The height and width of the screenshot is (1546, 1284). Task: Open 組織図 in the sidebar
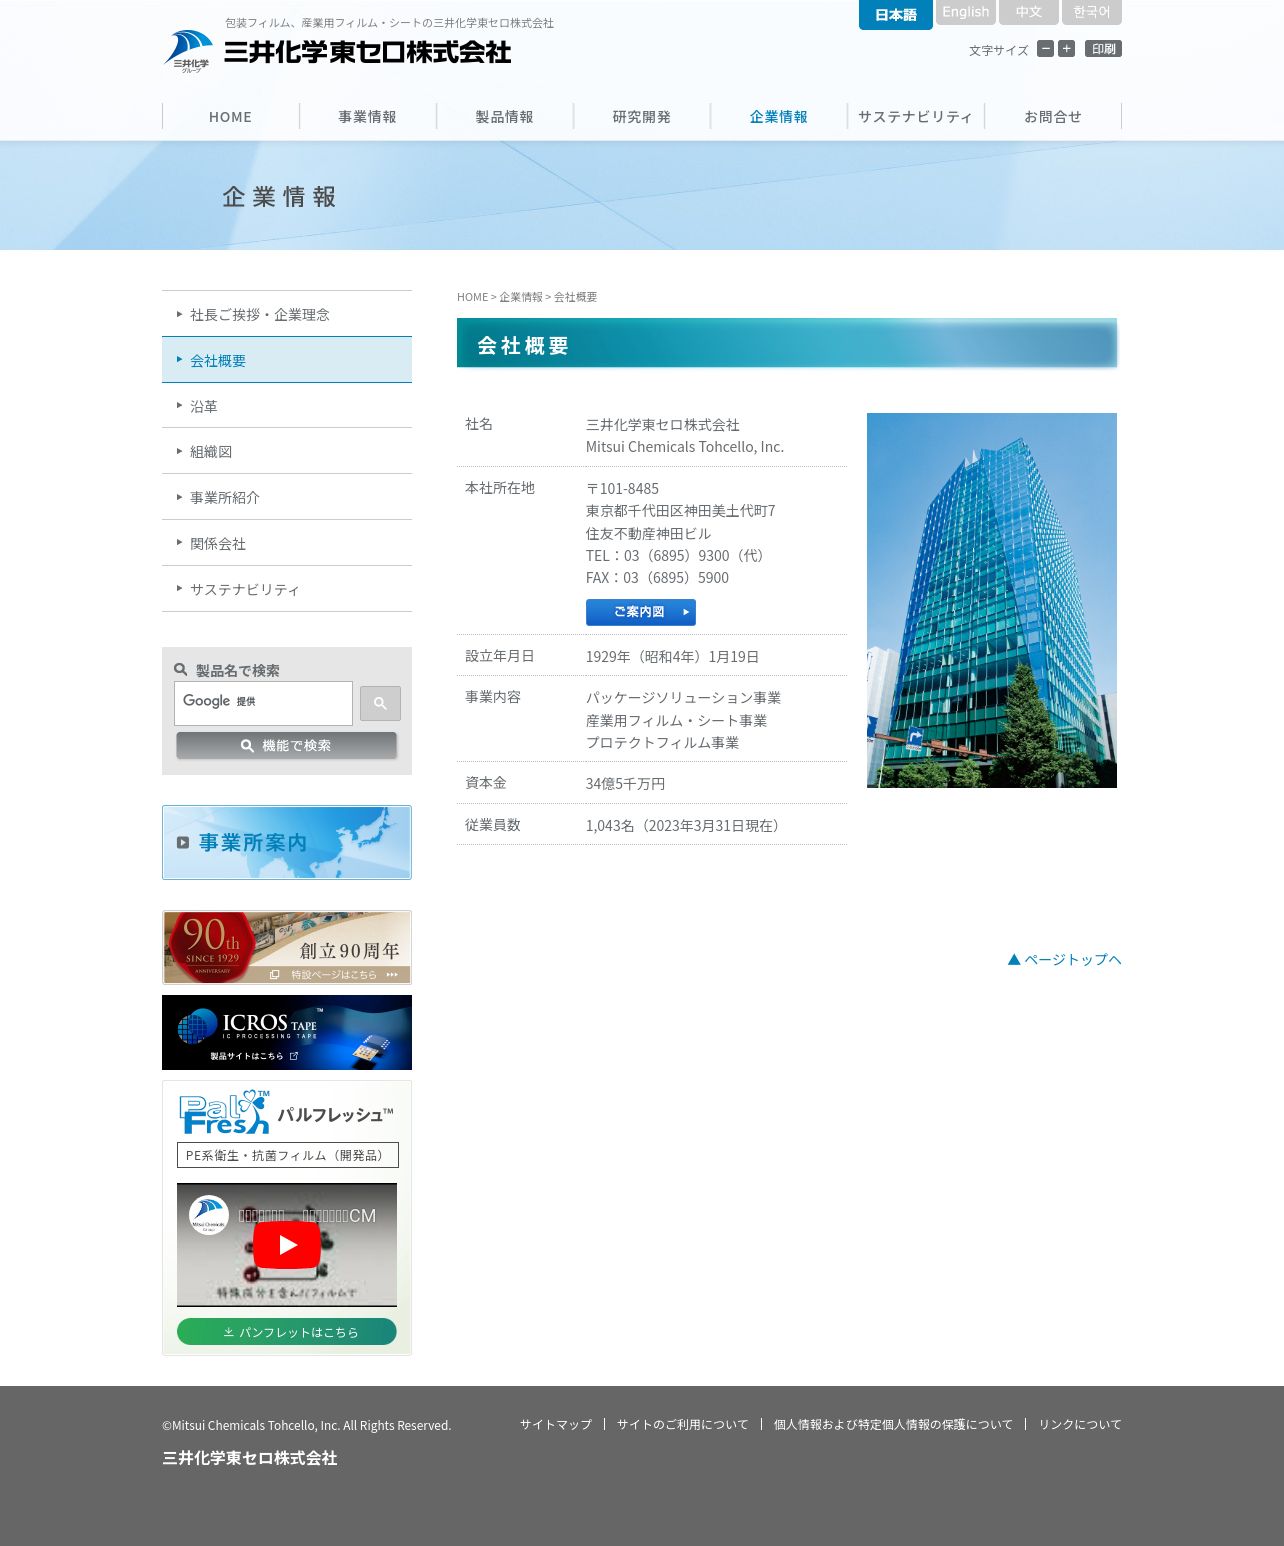click(x=287, y=451)
